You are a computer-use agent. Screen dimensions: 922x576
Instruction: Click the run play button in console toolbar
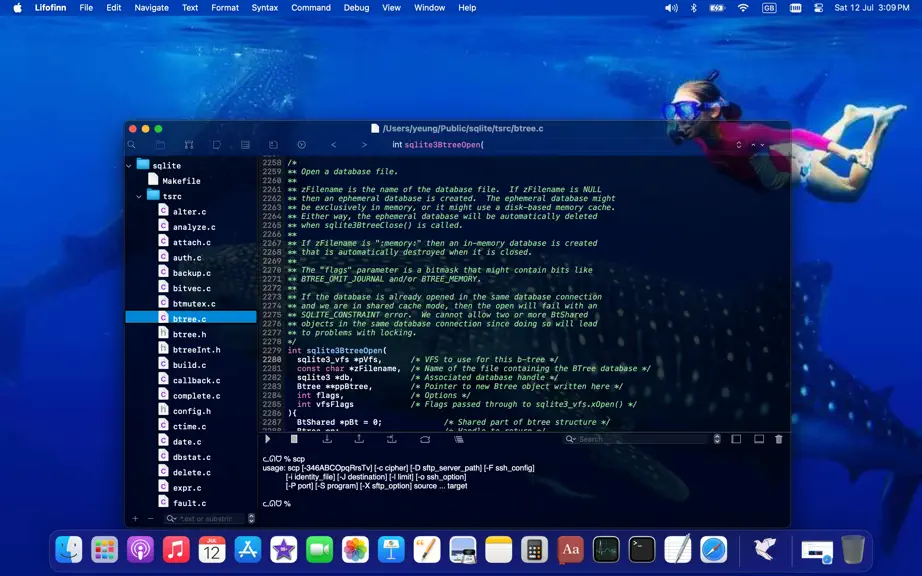coord(268,439)
